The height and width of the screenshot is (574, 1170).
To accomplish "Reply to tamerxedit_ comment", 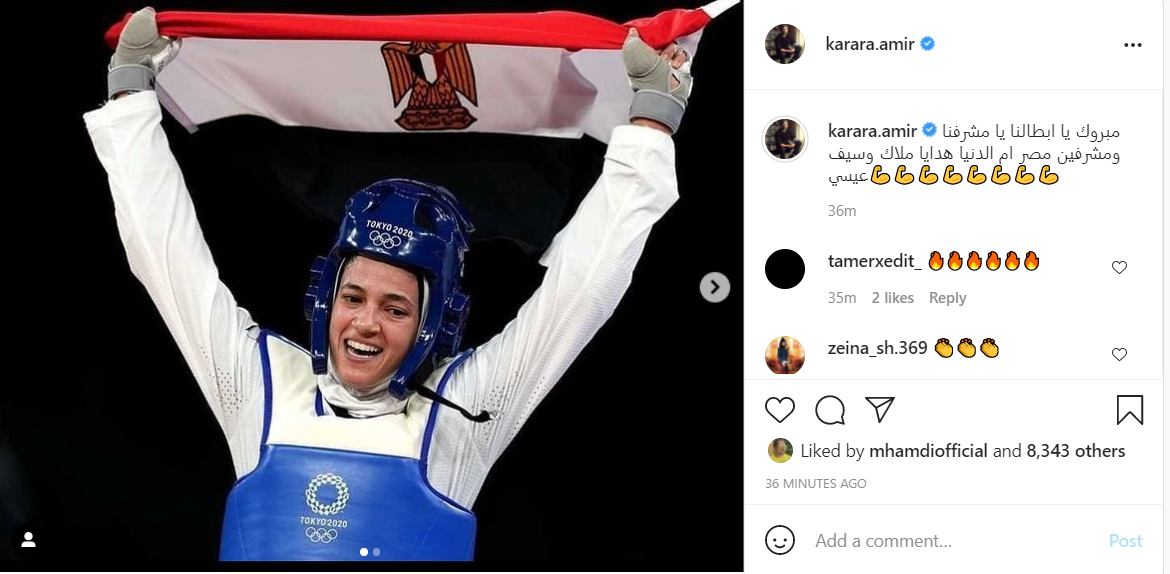I will tap(947, 298).
